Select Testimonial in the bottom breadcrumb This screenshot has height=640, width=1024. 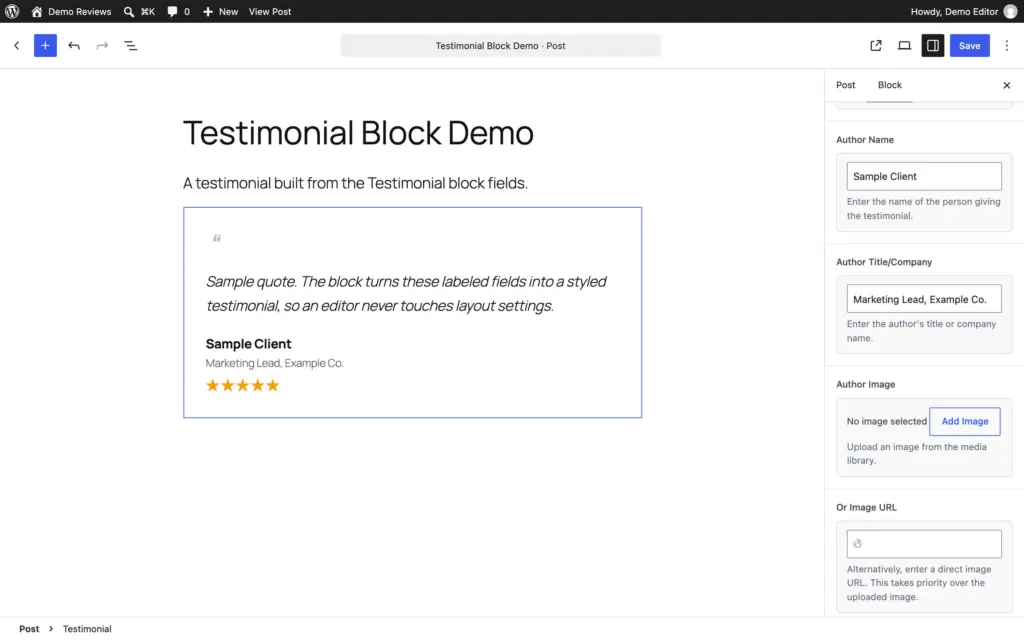point(87,629)
